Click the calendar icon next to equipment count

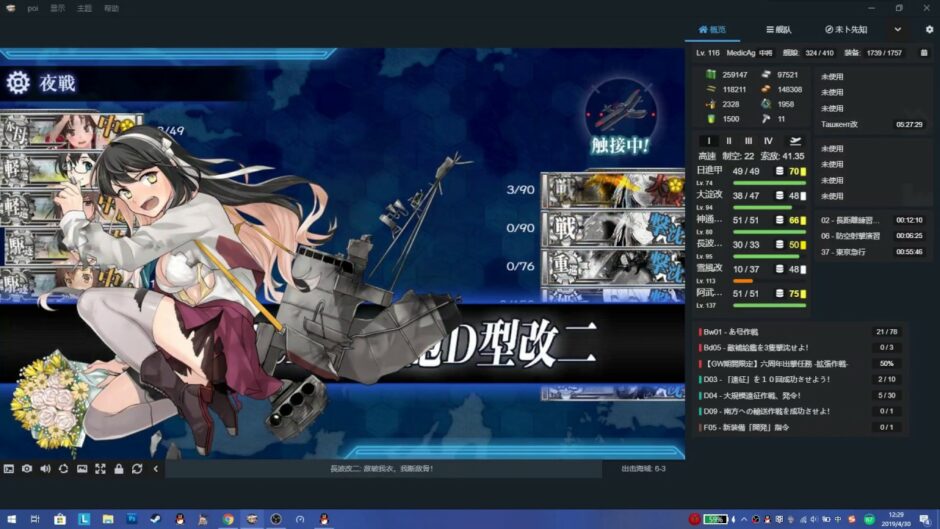tap(924, 53)
